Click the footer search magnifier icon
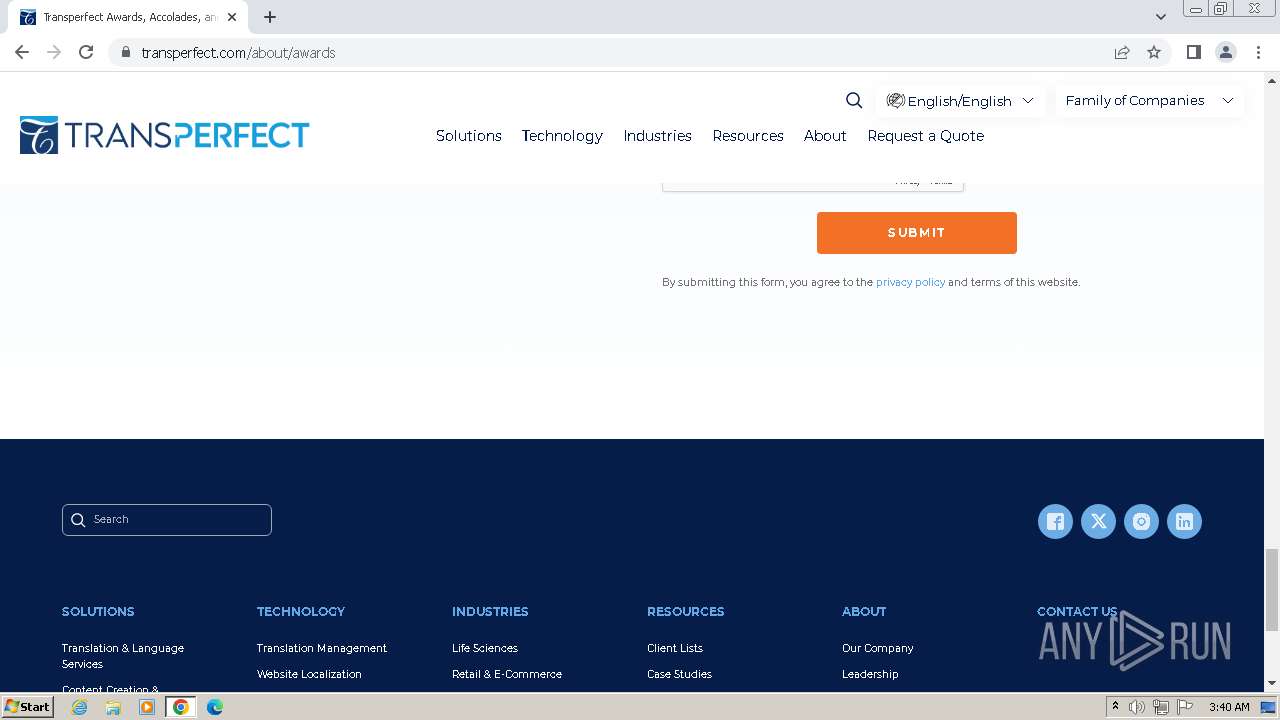Screen dimensions: 1280x720 pyautogui.click(x=78, y=520)
